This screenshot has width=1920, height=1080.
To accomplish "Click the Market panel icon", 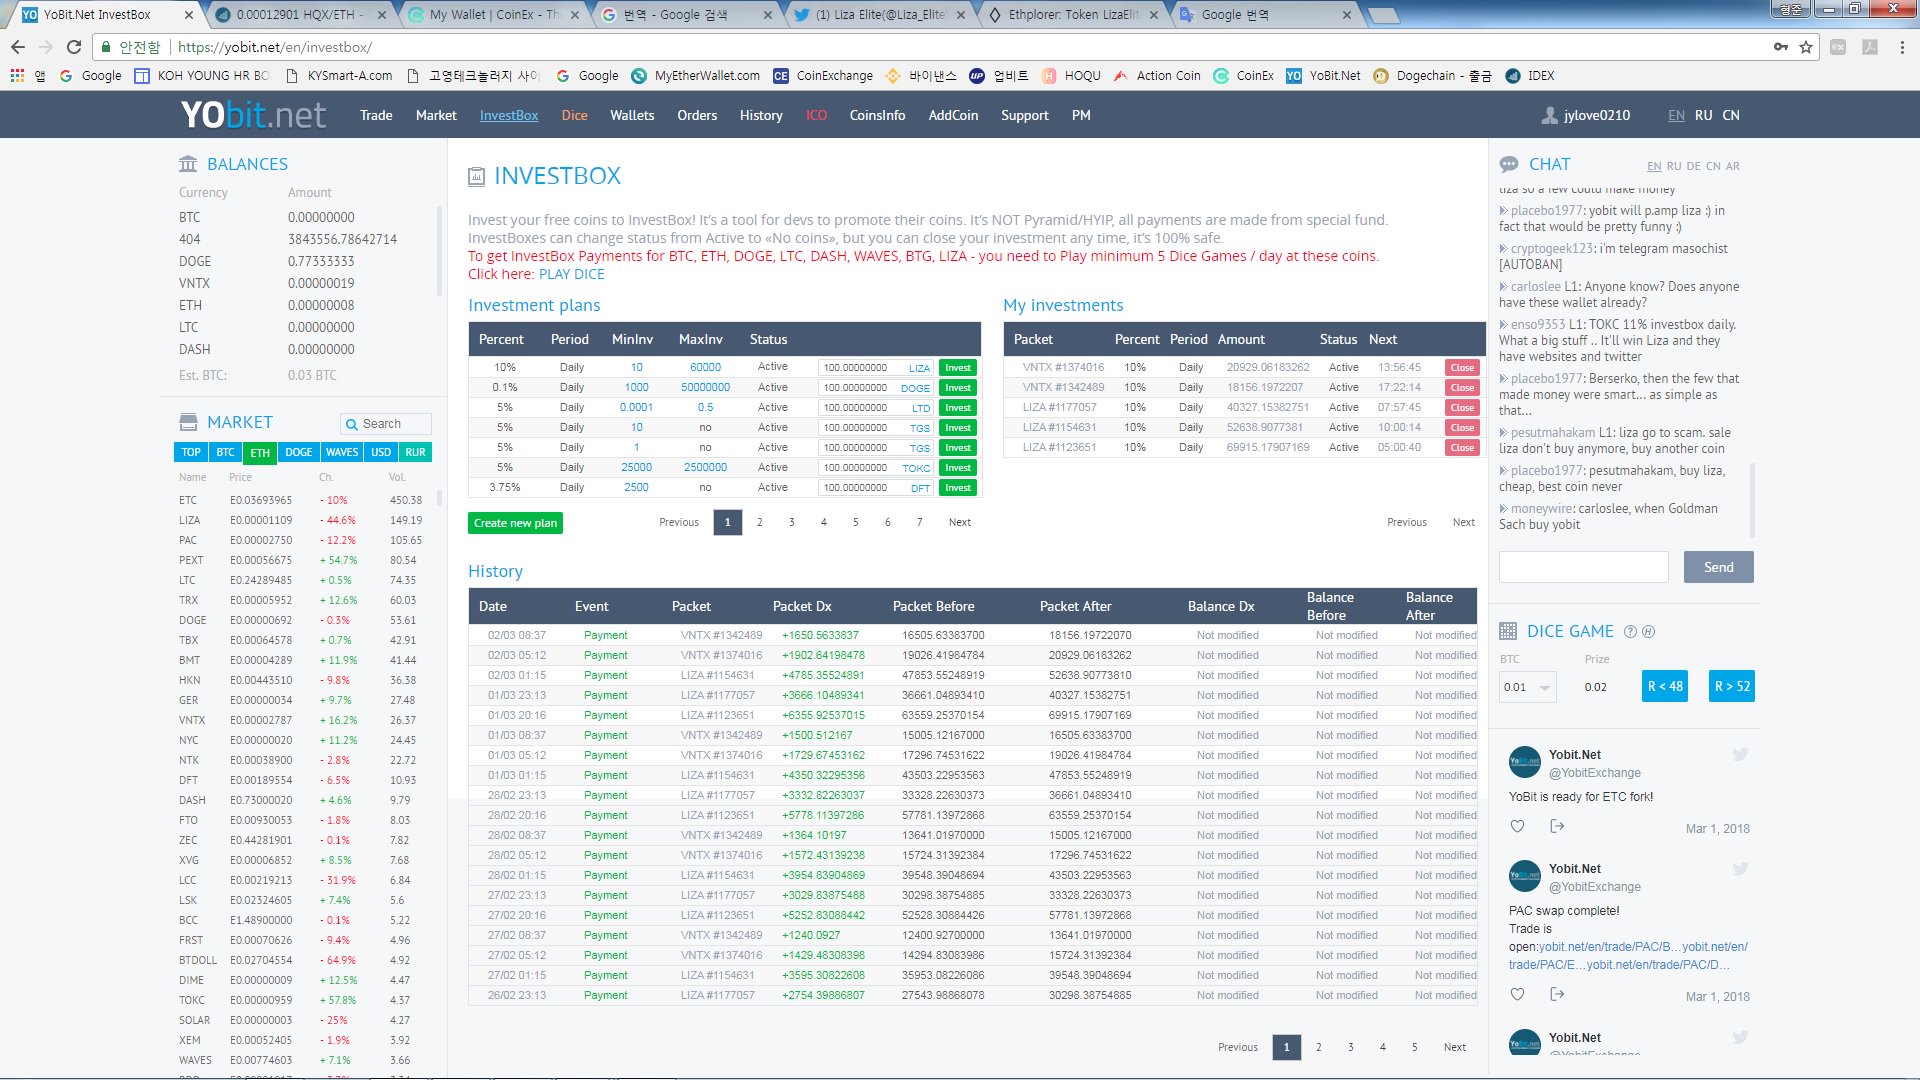I will coord(188,422).
